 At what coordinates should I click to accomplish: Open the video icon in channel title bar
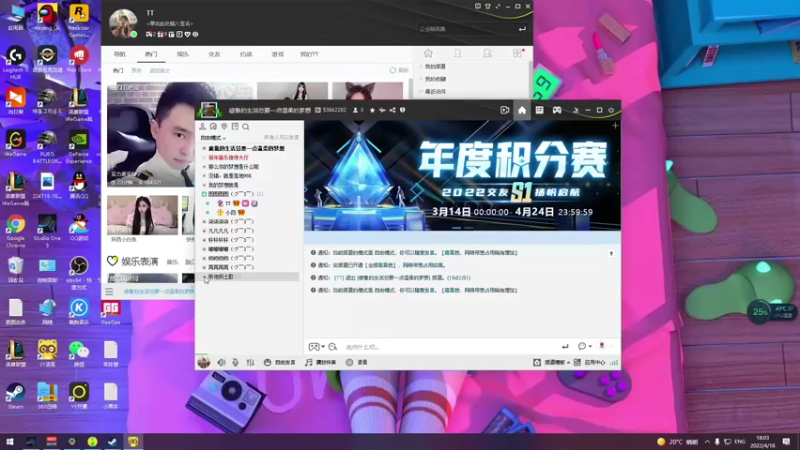coord(505,110)
